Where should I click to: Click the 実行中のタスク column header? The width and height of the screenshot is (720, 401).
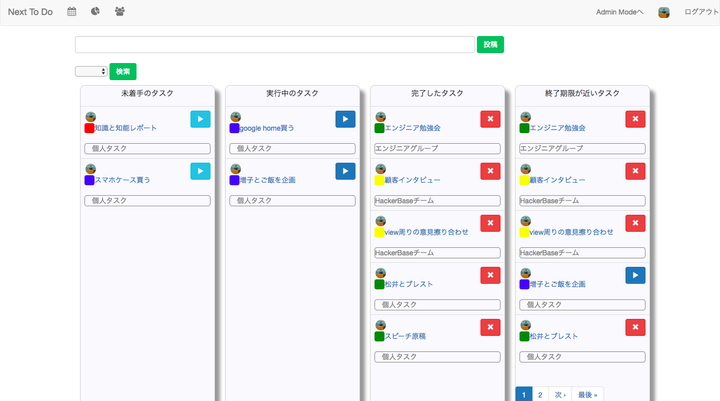pyautogui.click(x=292, y=93)
